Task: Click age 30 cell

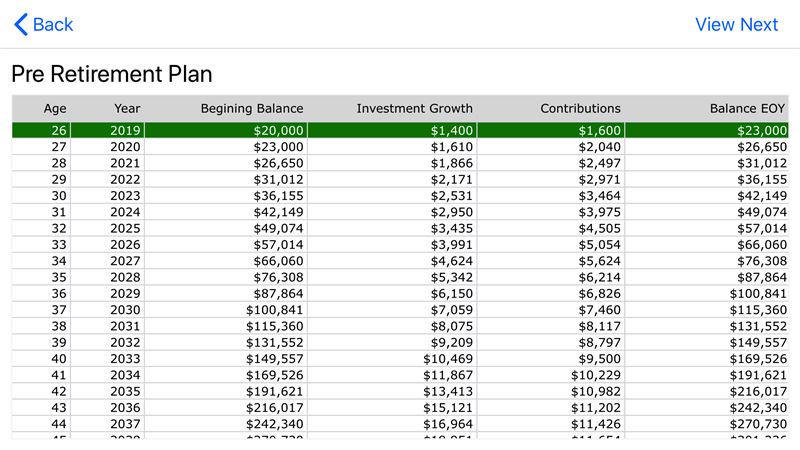Action: click(41, 195)
